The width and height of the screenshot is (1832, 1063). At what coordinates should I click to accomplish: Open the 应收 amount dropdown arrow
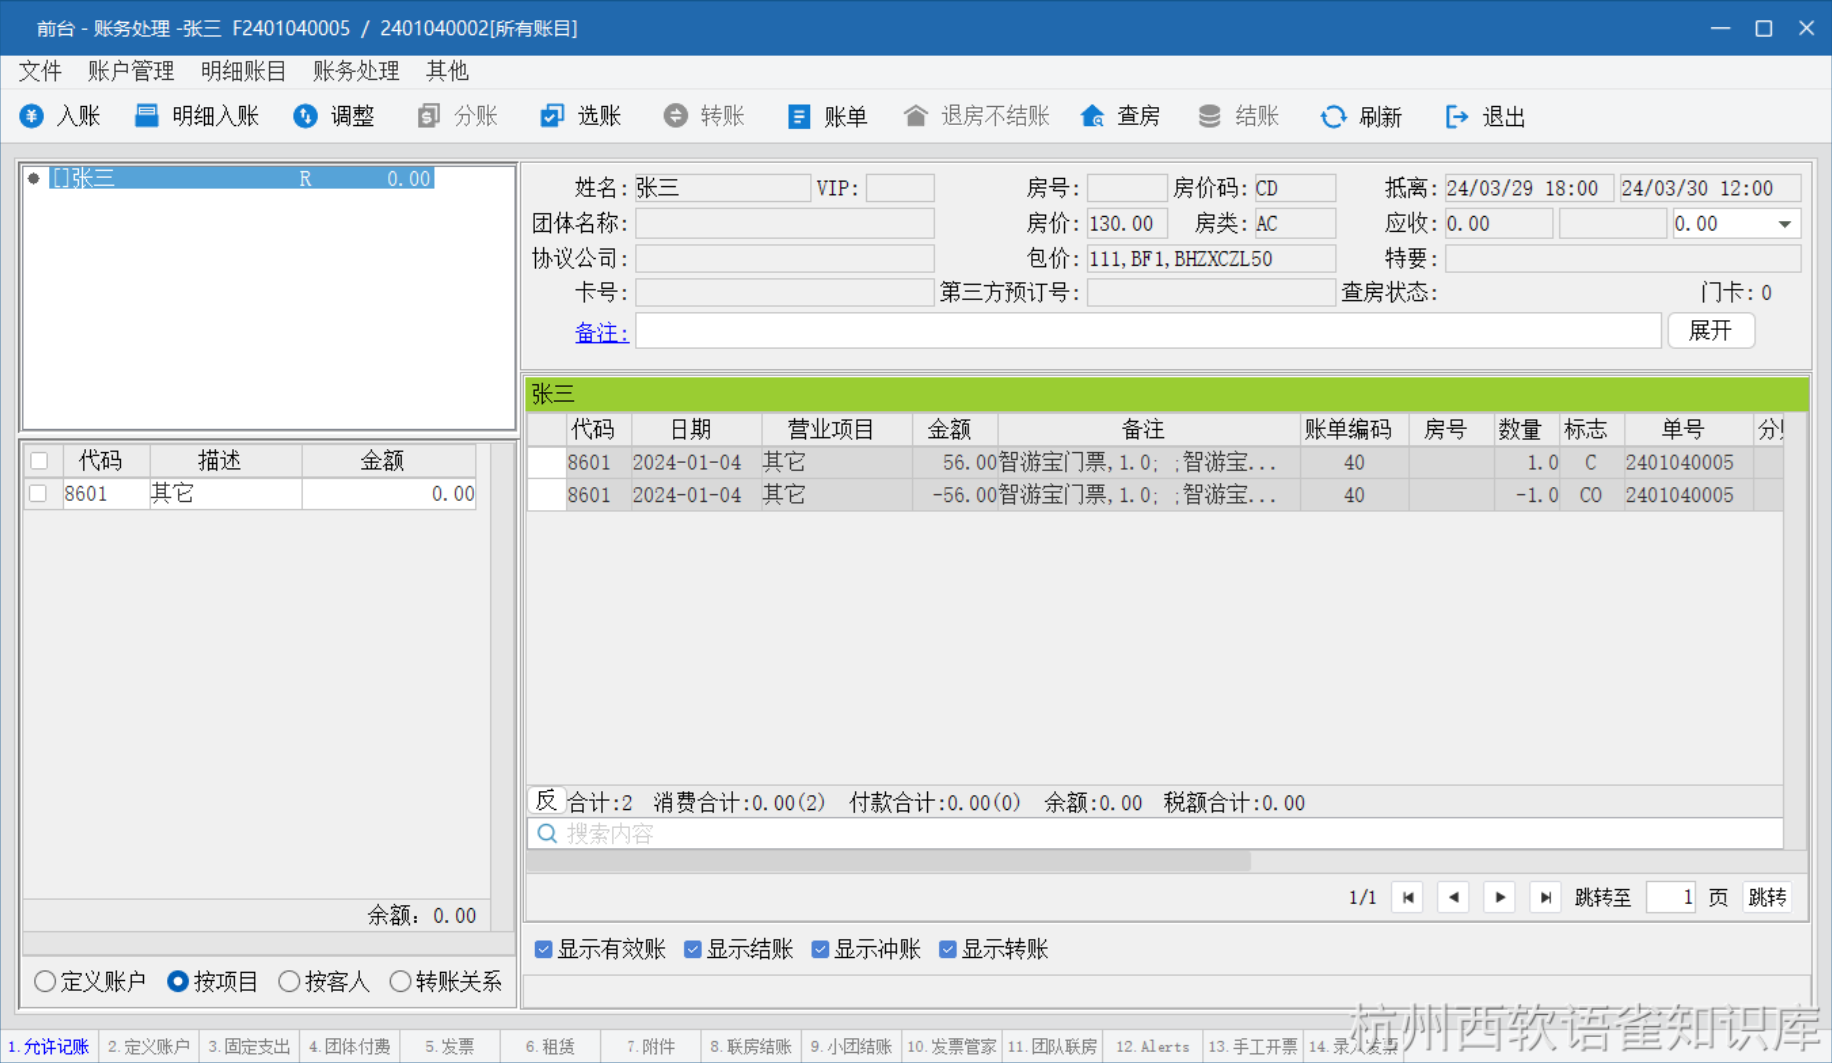coord(1785,224)
